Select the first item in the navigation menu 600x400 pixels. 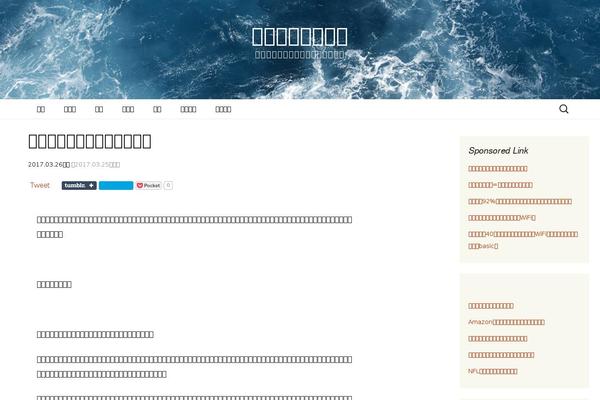pos(41,109)
